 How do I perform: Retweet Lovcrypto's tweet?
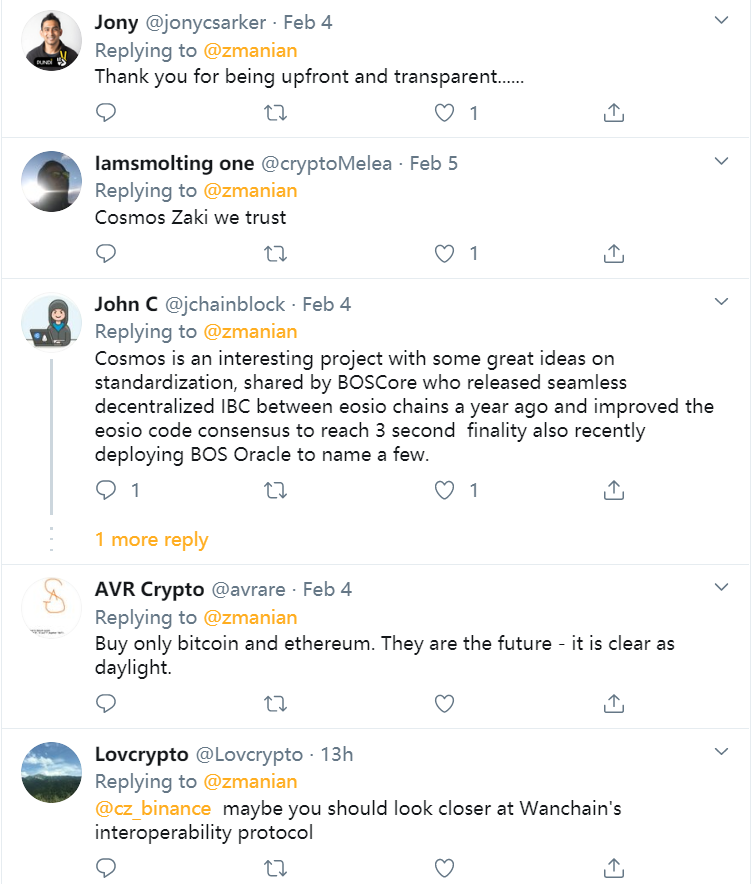pyautogui.click(x=274, y=867)
